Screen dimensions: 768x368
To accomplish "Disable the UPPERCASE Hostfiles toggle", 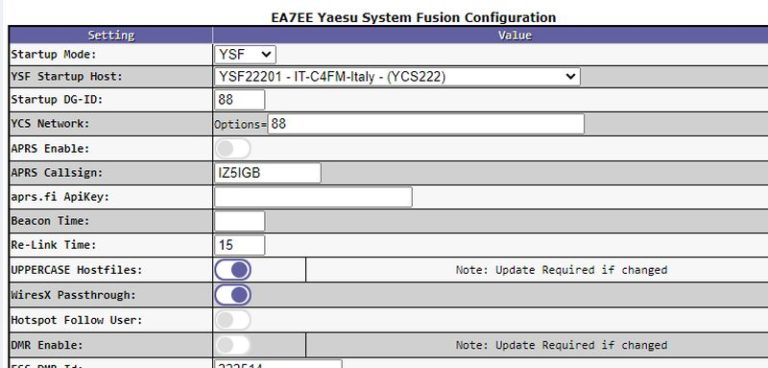I will (233, 270).
